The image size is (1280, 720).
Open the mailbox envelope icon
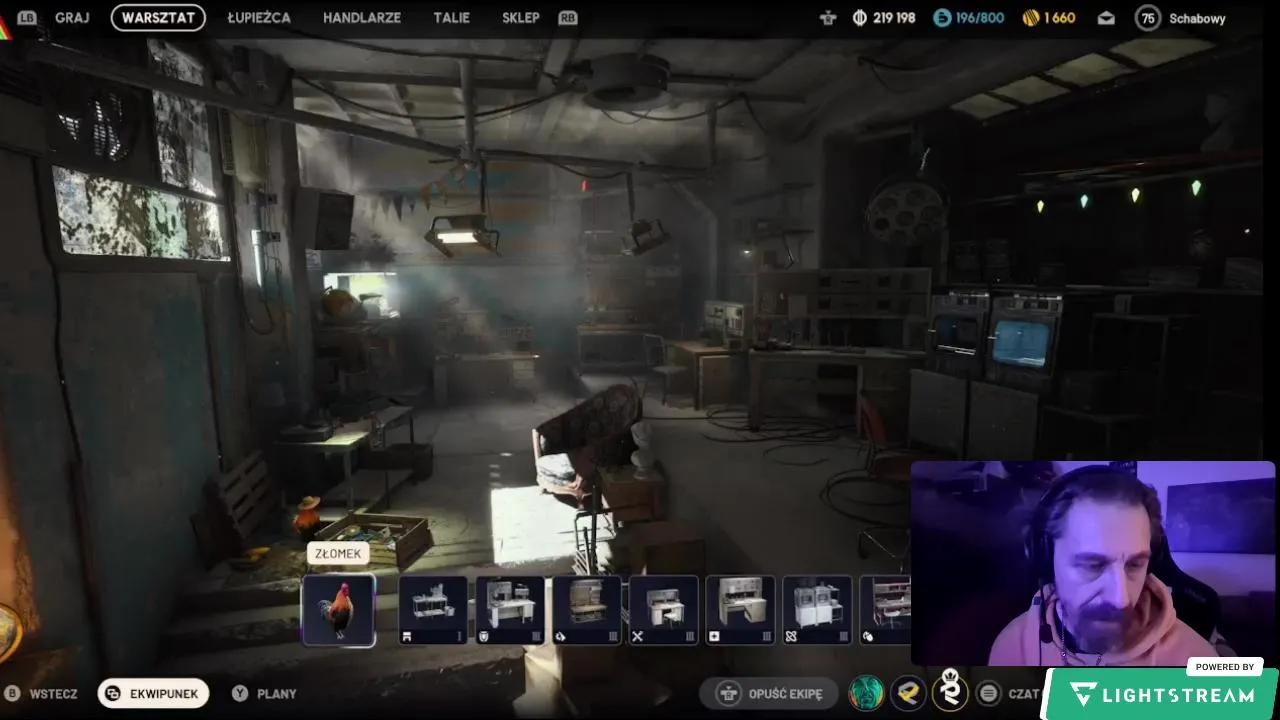(x=1106, y=18)
